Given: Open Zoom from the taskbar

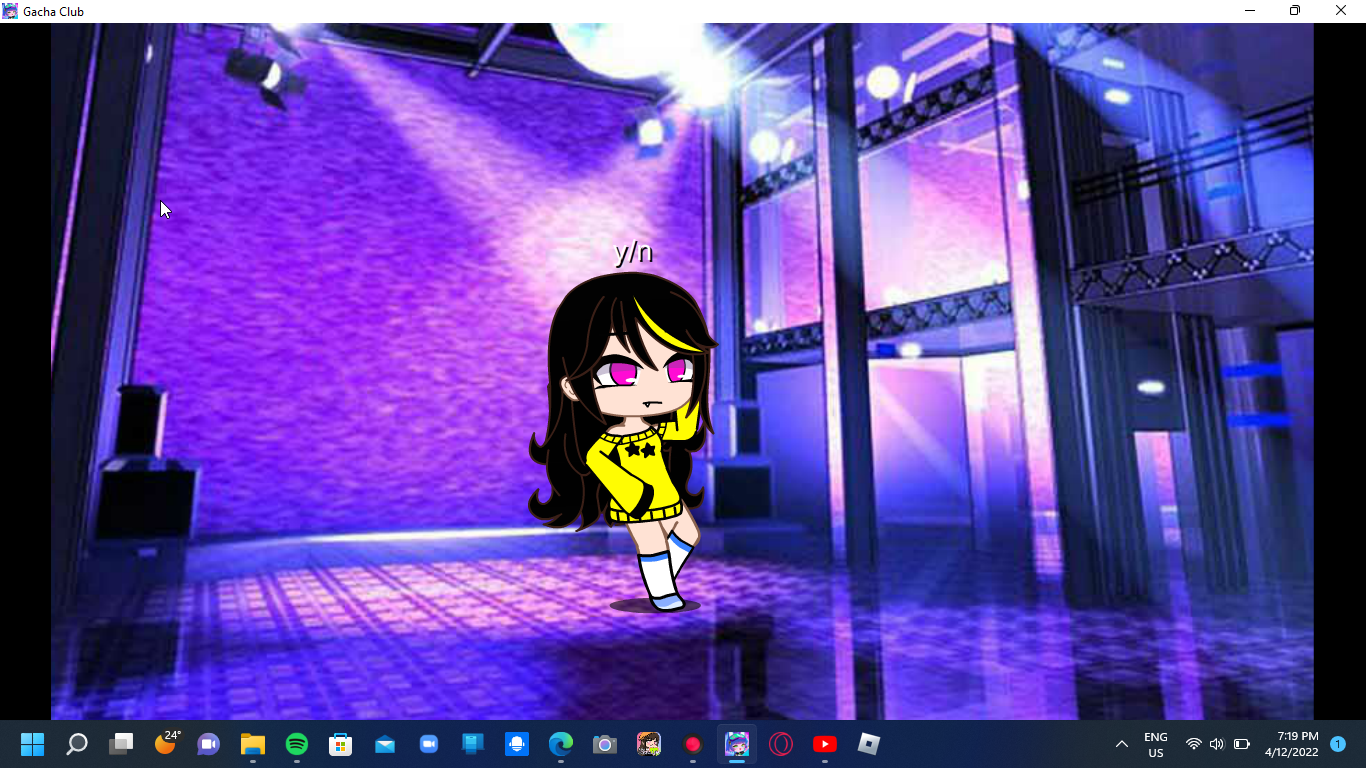Looking at the screenshot, I should coord(429,744).
